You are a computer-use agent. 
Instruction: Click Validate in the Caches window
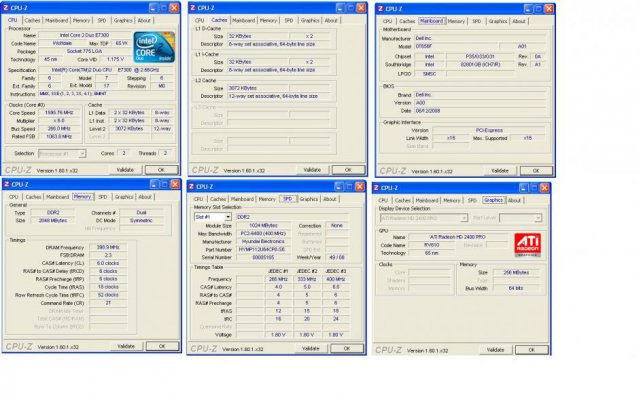(312, 170)
